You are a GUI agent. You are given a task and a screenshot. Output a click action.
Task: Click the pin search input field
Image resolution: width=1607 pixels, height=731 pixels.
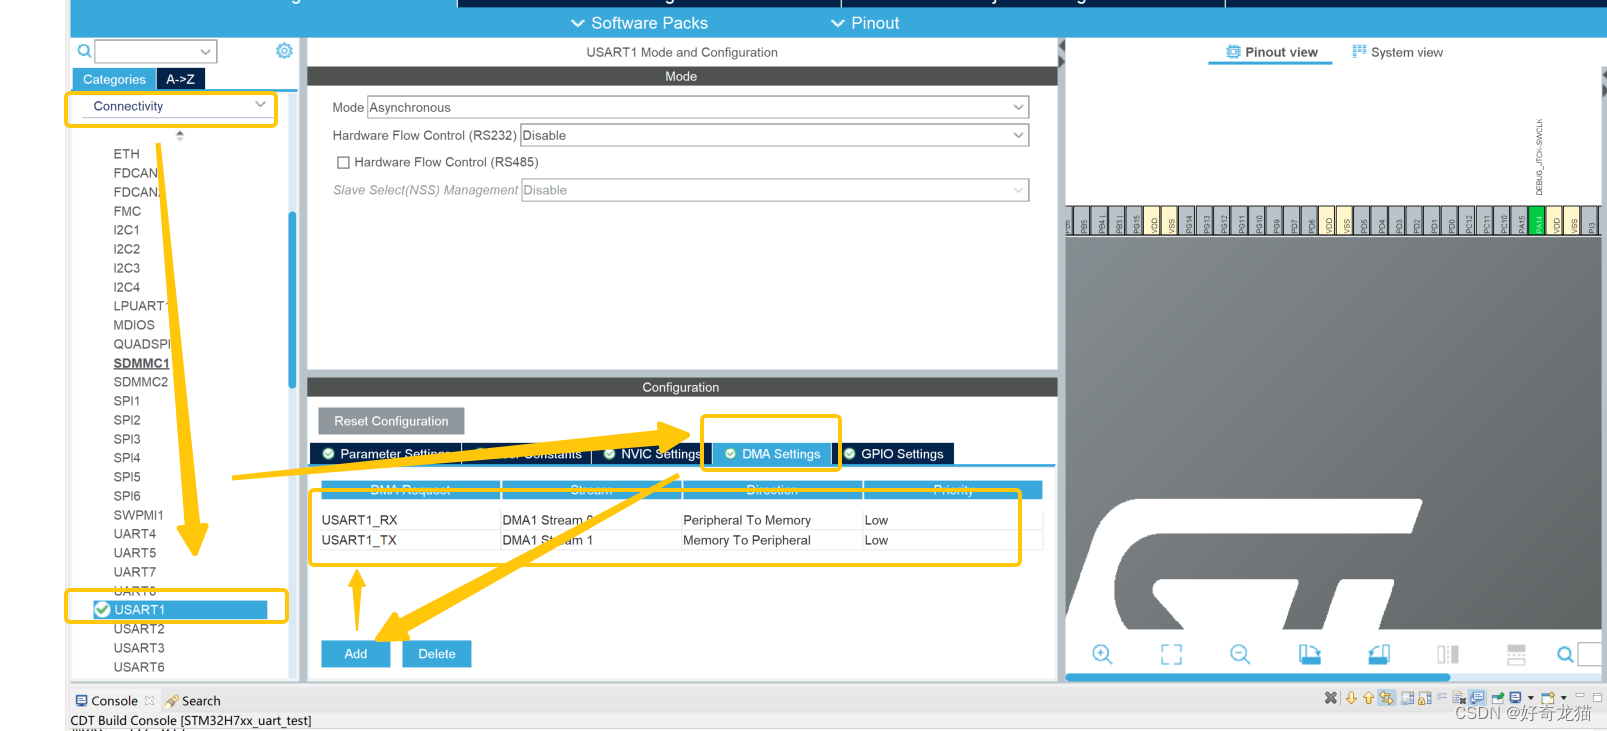click(x=1590, y=654)
